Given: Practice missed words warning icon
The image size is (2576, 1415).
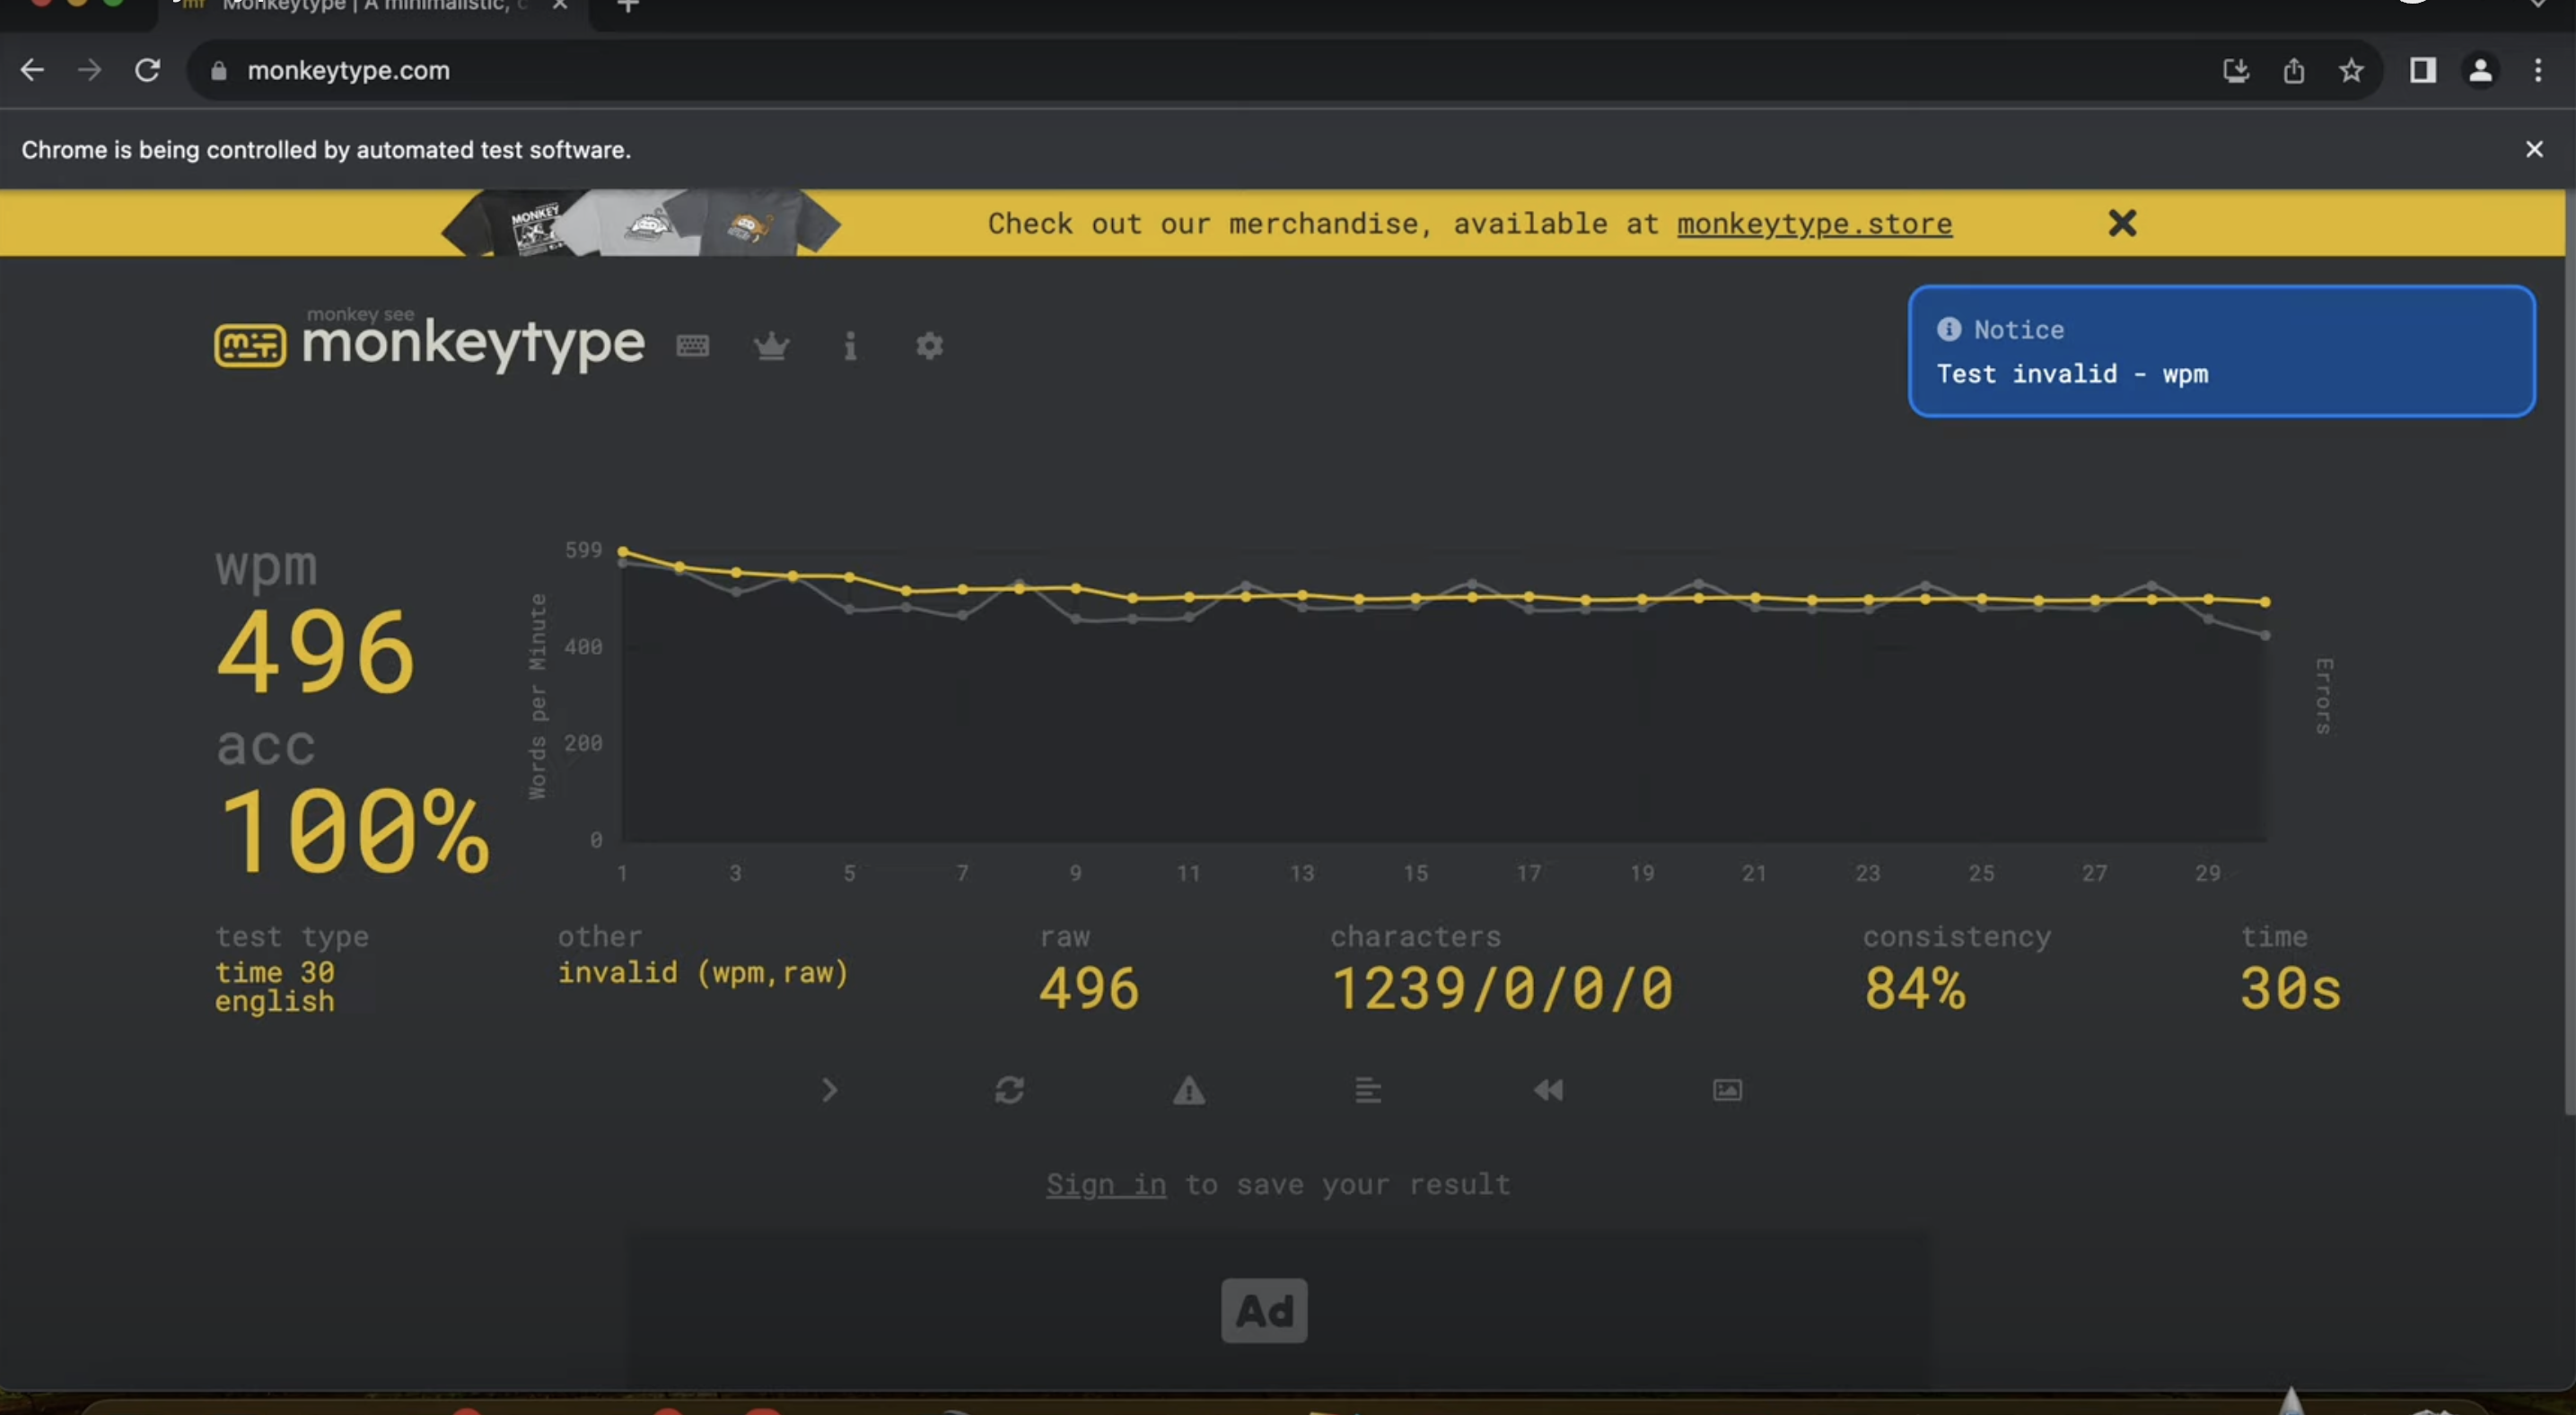Looking at the screenshot, I should click(1189, 1090).
